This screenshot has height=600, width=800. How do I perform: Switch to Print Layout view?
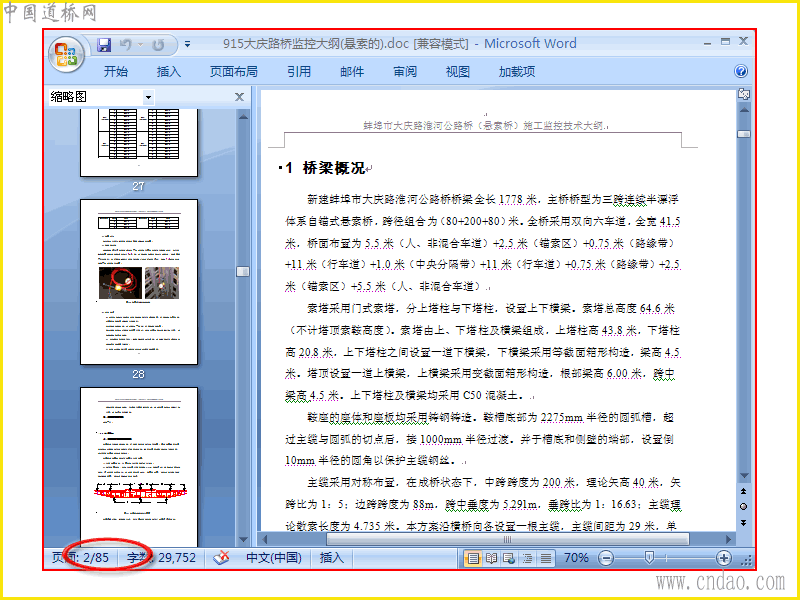pos(473,558)
